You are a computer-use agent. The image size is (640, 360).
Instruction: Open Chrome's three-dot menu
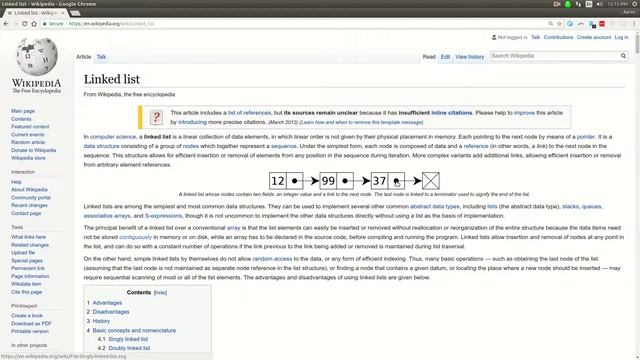pyautogui.click(x=634, y=24)
